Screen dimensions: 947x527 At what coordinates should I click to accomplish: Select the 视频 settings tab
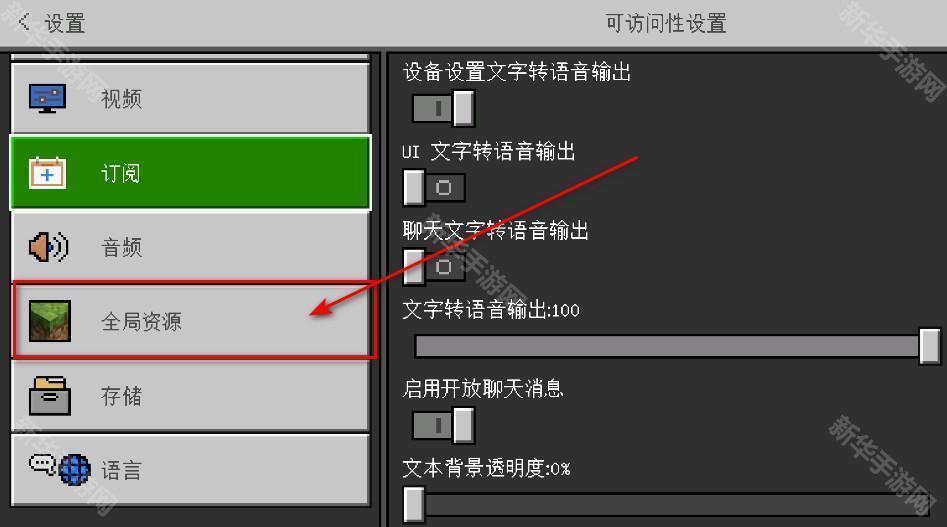190,98
